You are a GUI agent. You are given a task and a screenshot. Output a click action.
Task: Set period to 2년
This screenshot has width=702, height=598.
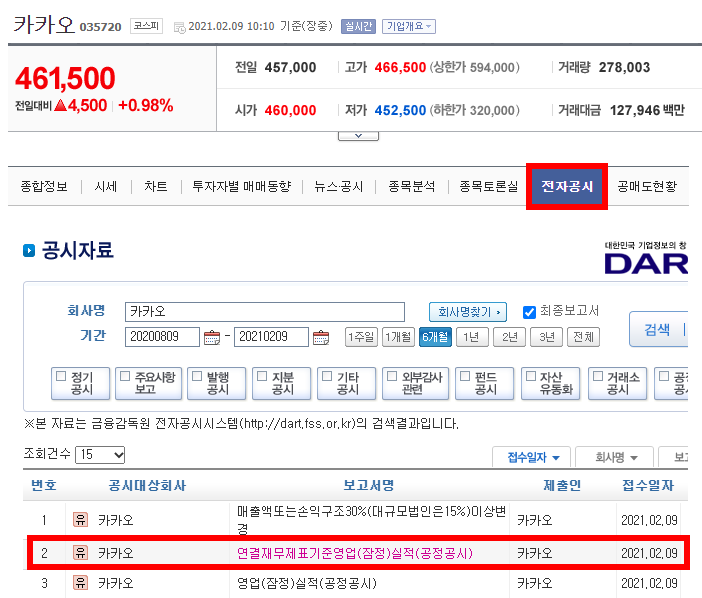coord(509,337)
